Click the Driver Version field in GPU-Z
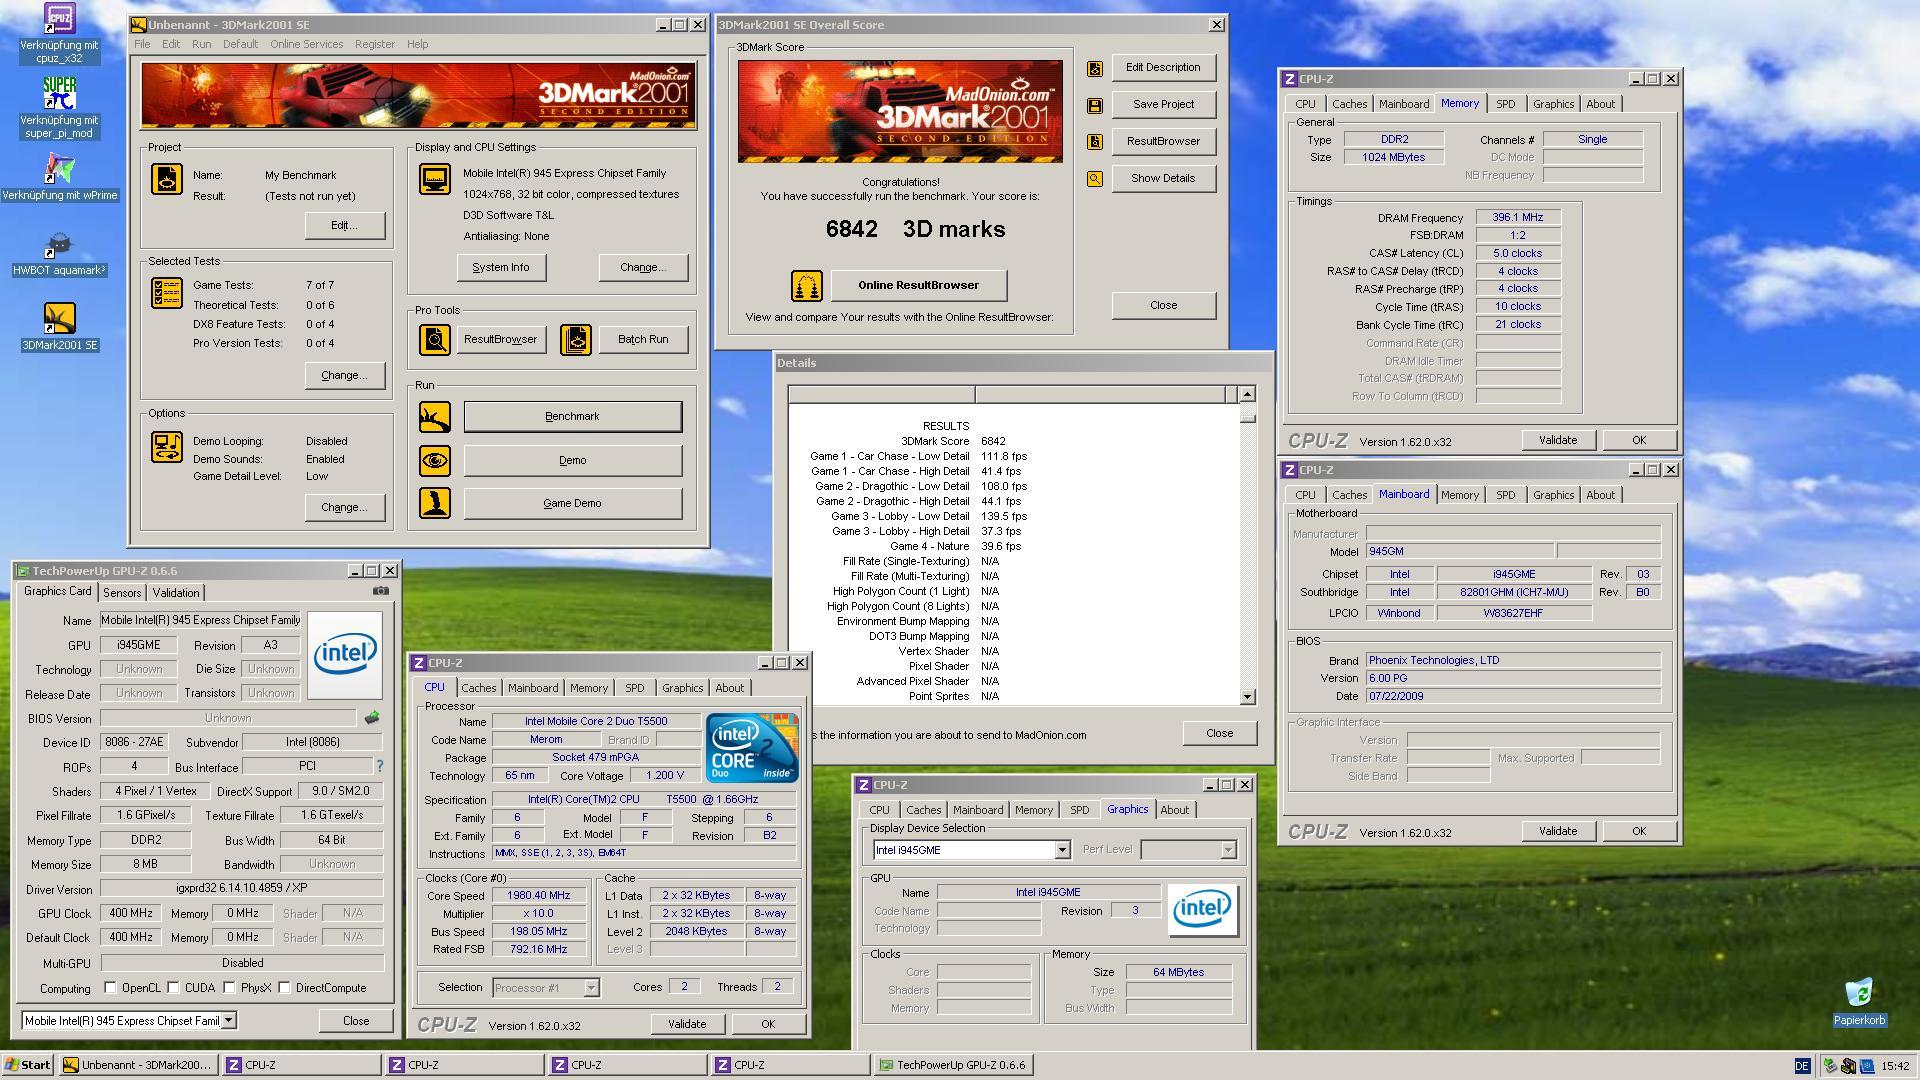 click(x=242, y=889)
